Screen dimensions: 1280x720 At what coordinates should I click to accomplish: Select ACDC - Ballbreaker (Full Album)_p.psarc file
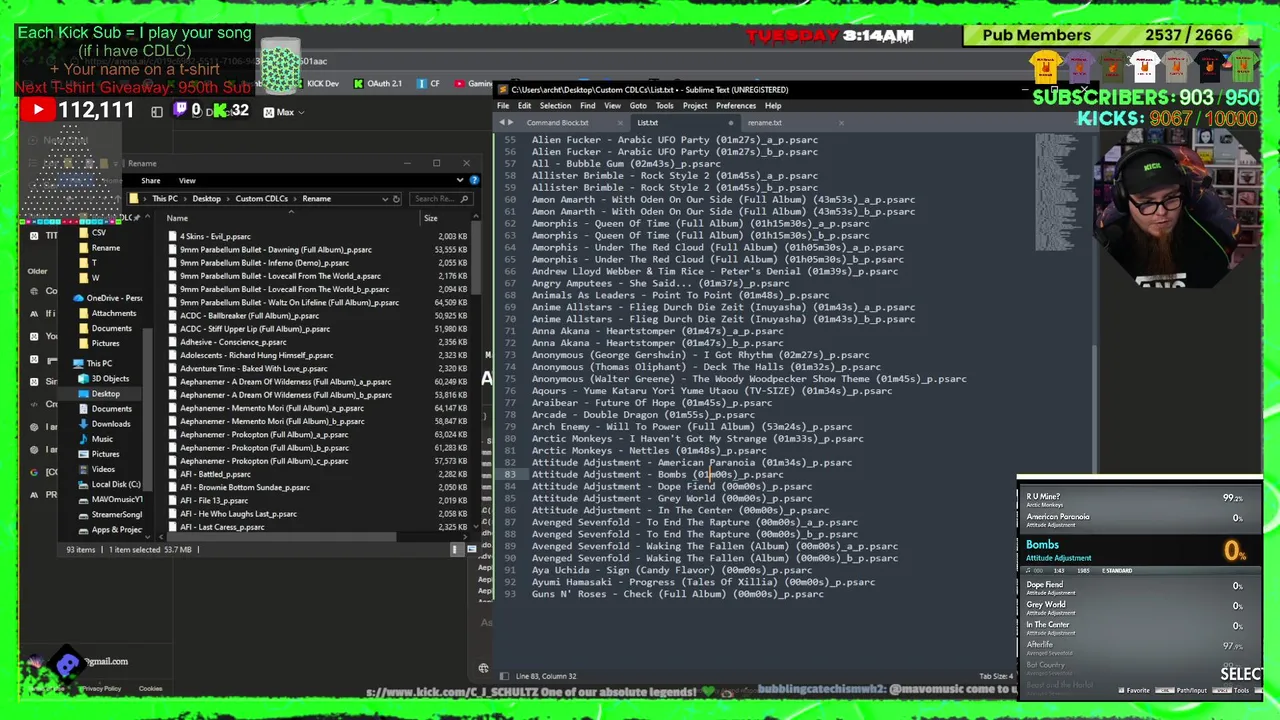pos(249,316)
